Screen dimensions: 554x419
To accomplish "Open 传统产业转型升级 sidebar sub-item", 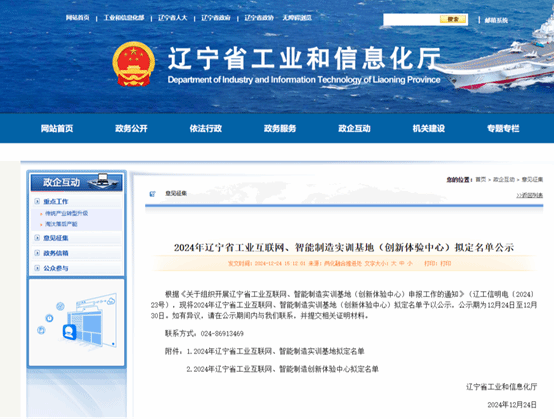I will [x=66, y=213].
